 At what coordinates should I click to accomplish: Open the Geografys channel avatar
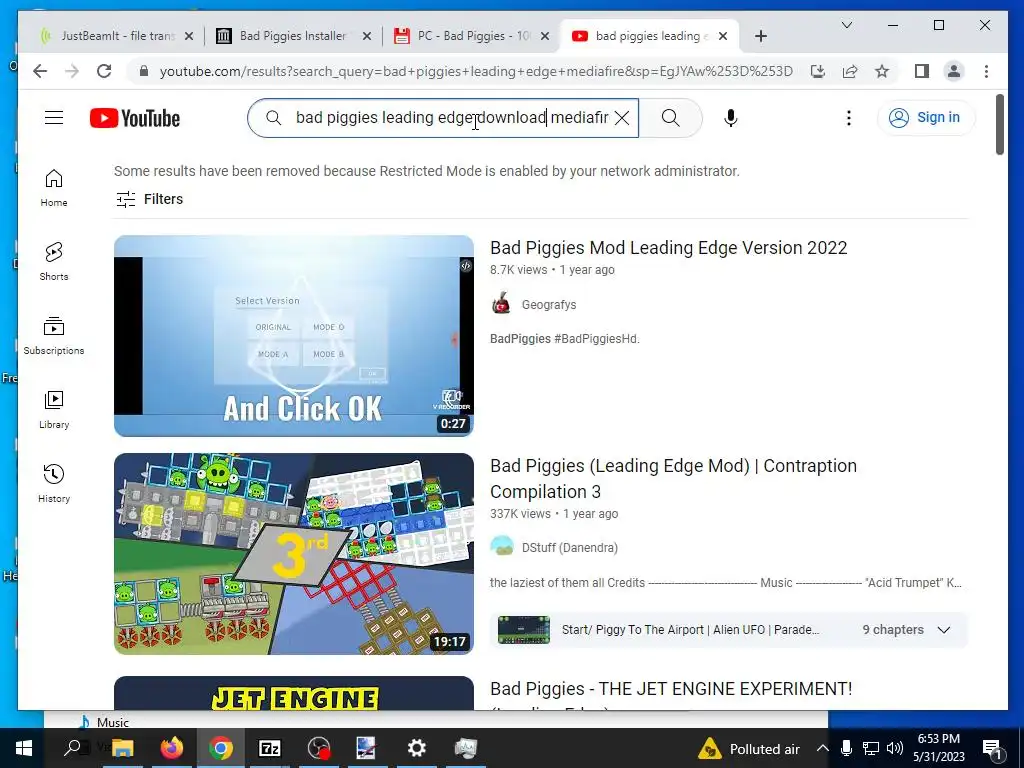[501, 304]
